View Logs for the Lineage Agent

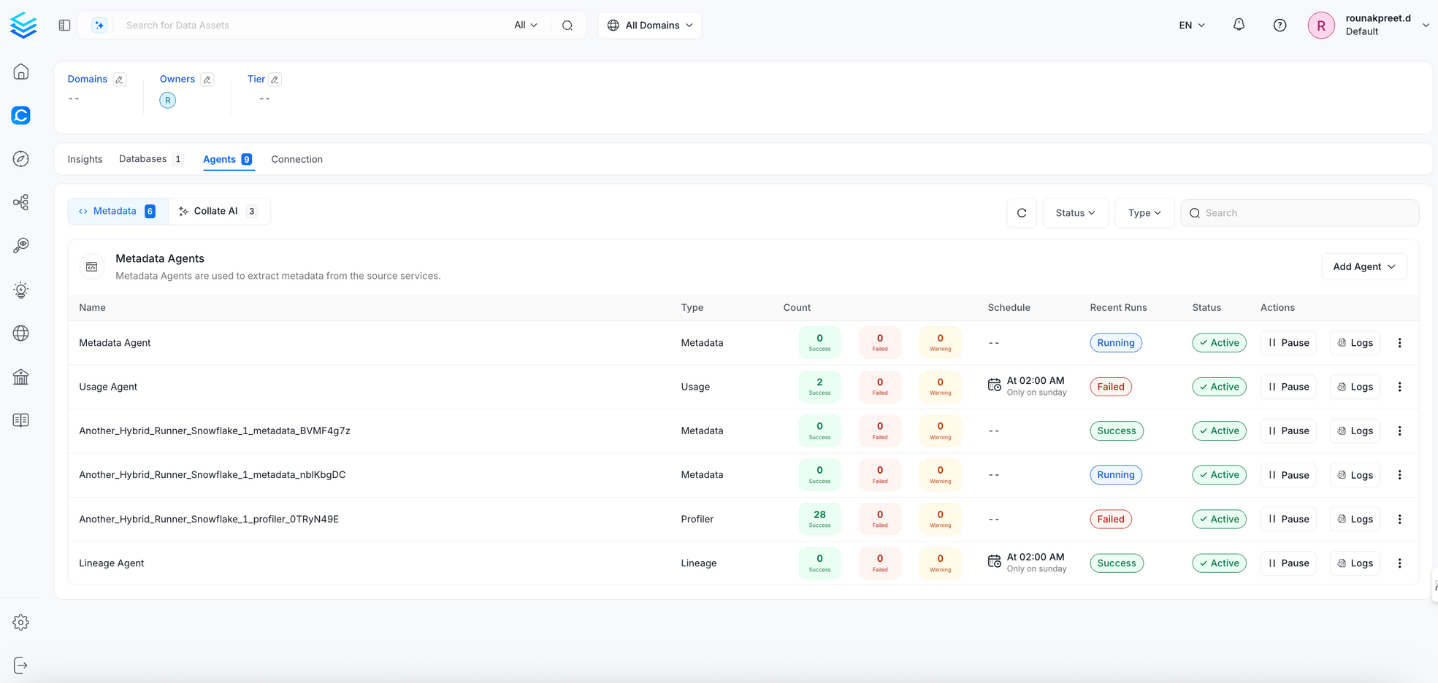pyautogui.click(x=1354, y=562)
